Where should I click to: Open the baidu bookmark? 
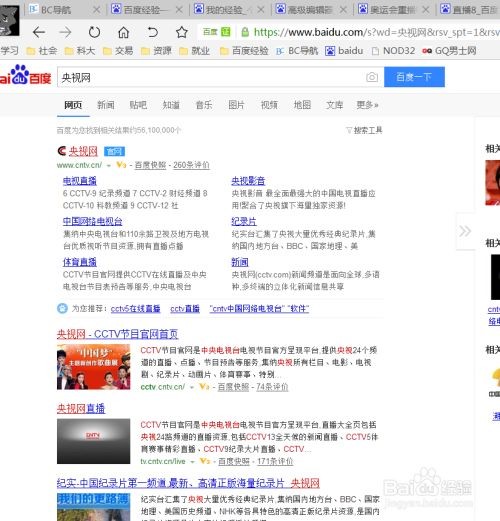click(x=344, y=51)
